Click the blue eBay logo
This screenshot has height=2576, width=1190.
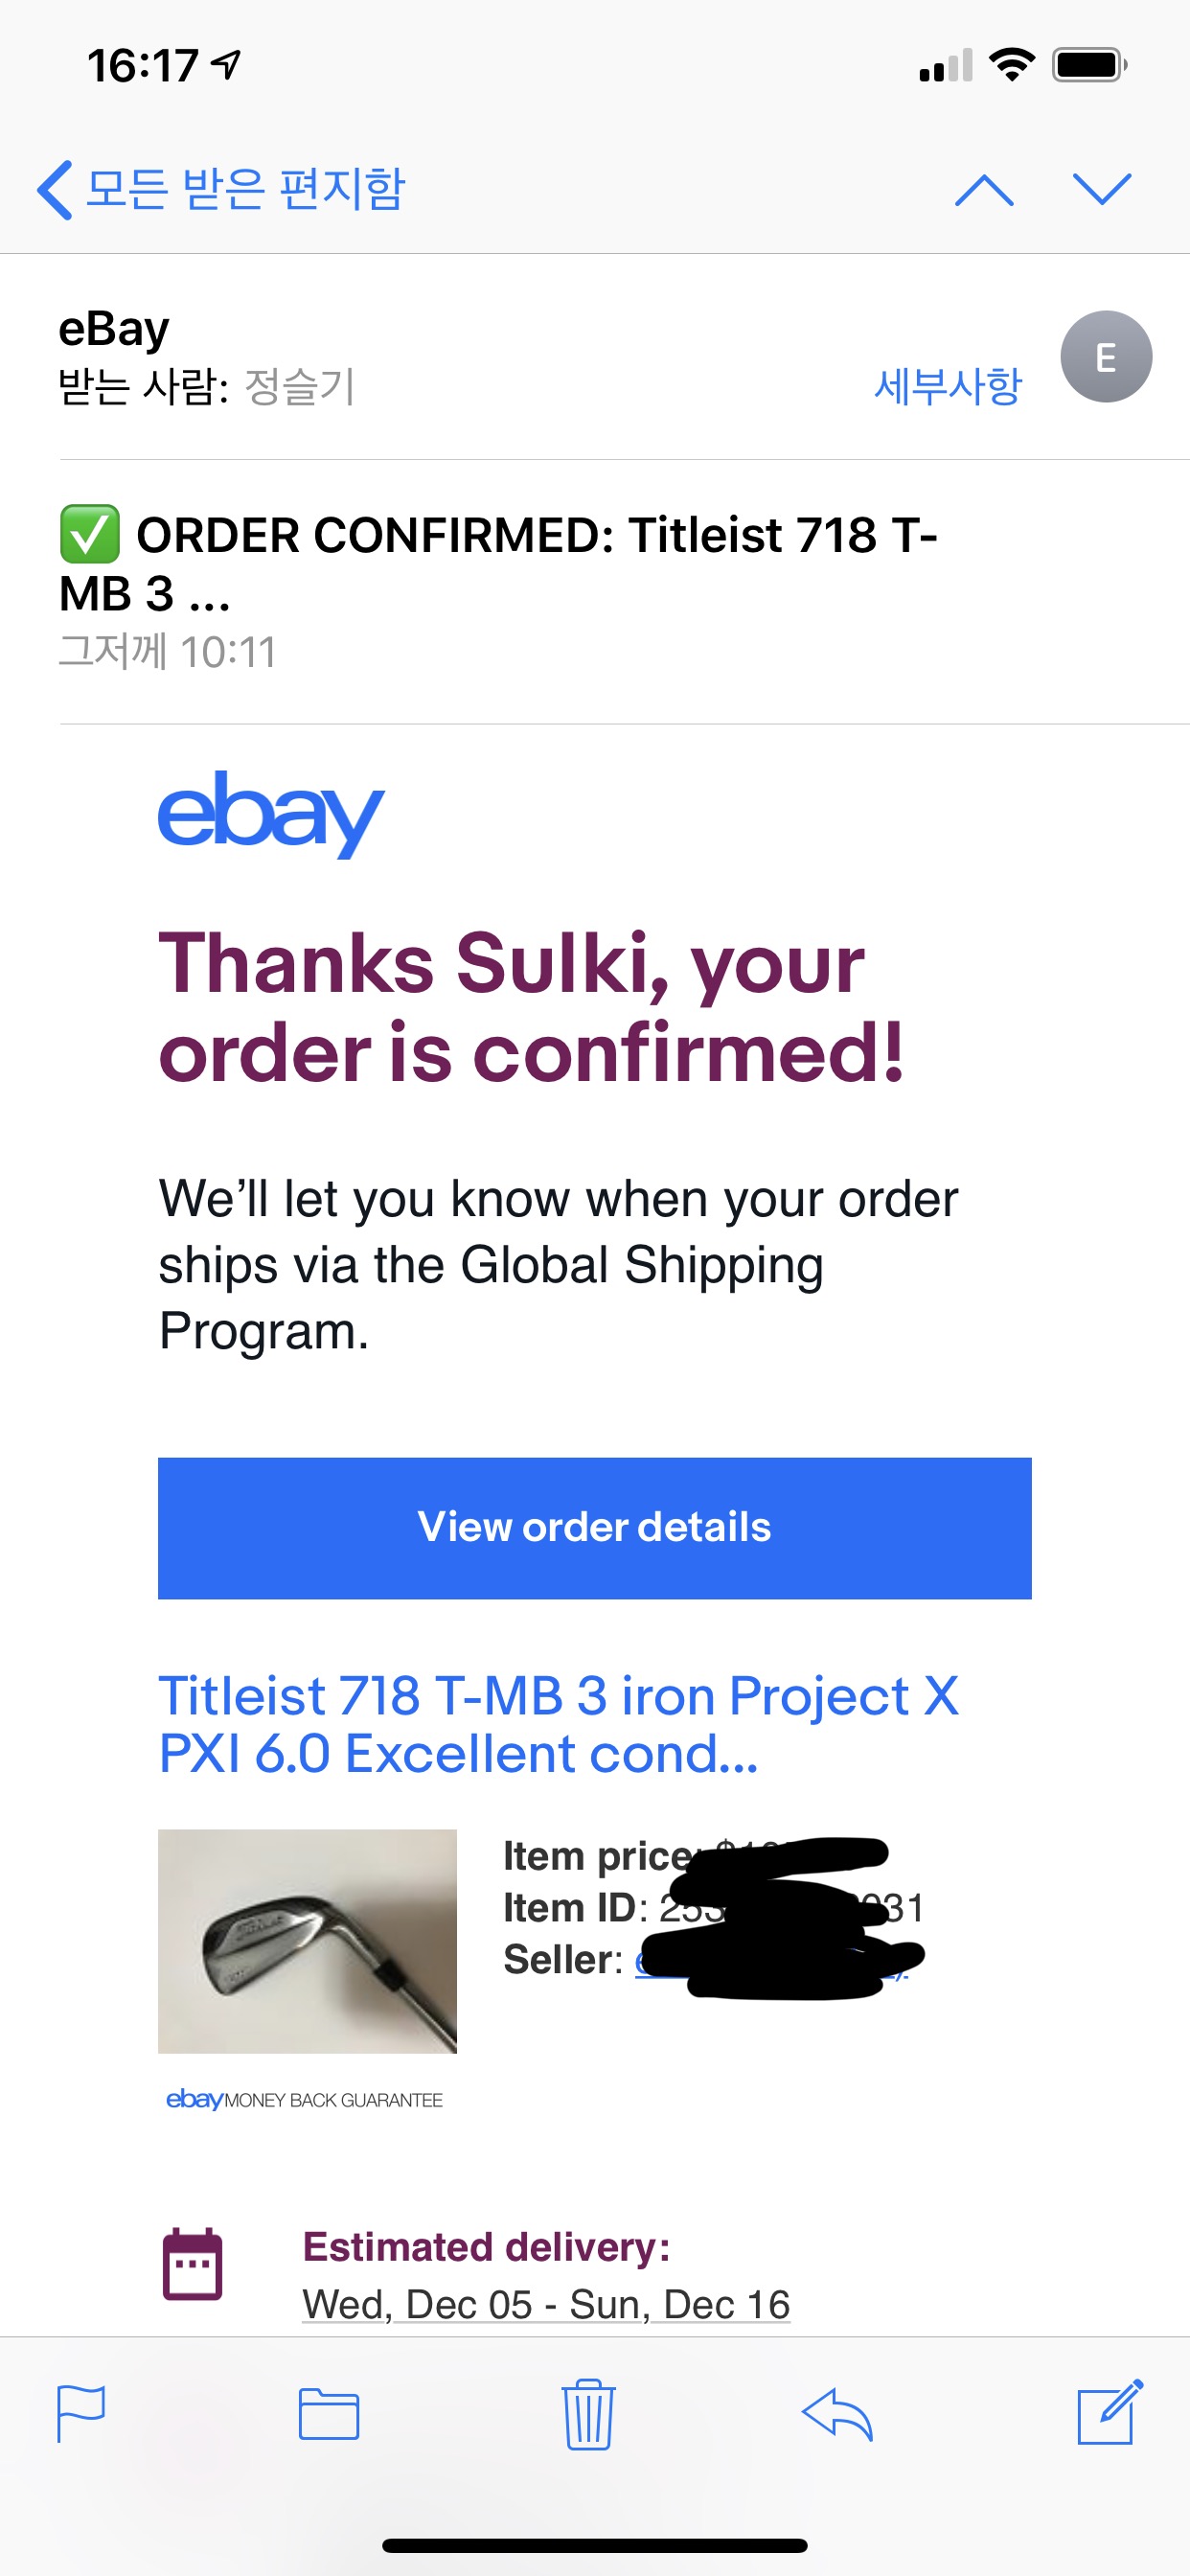click(x=270, y=813)
